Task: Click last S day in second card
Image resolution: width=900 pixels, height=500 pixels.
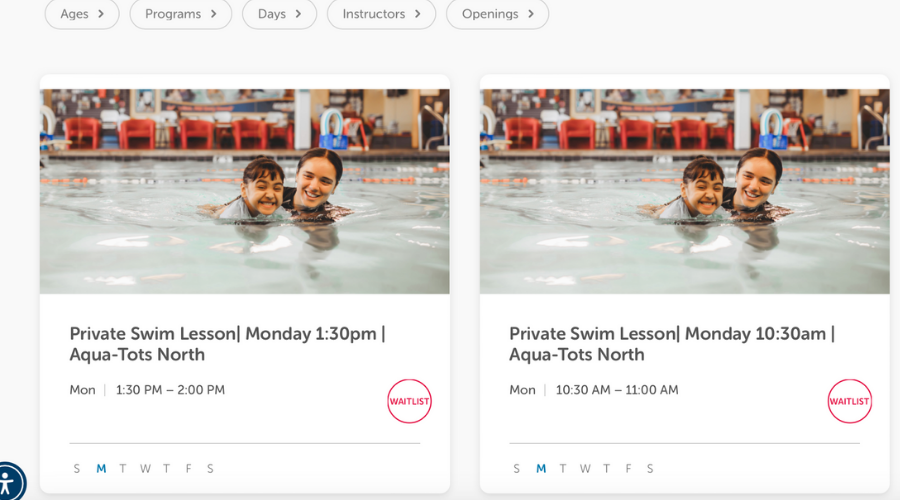Action: (x=650, y=468)
